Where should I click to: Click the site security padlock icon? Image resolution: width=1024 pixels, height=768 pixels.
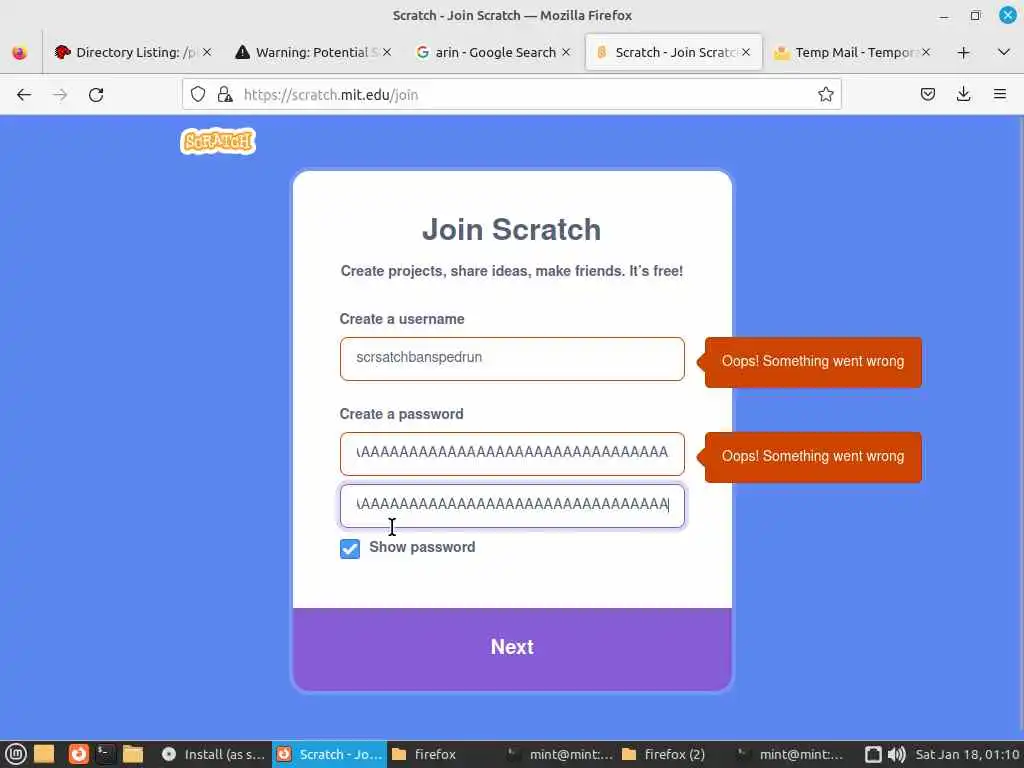coord(225,95)
